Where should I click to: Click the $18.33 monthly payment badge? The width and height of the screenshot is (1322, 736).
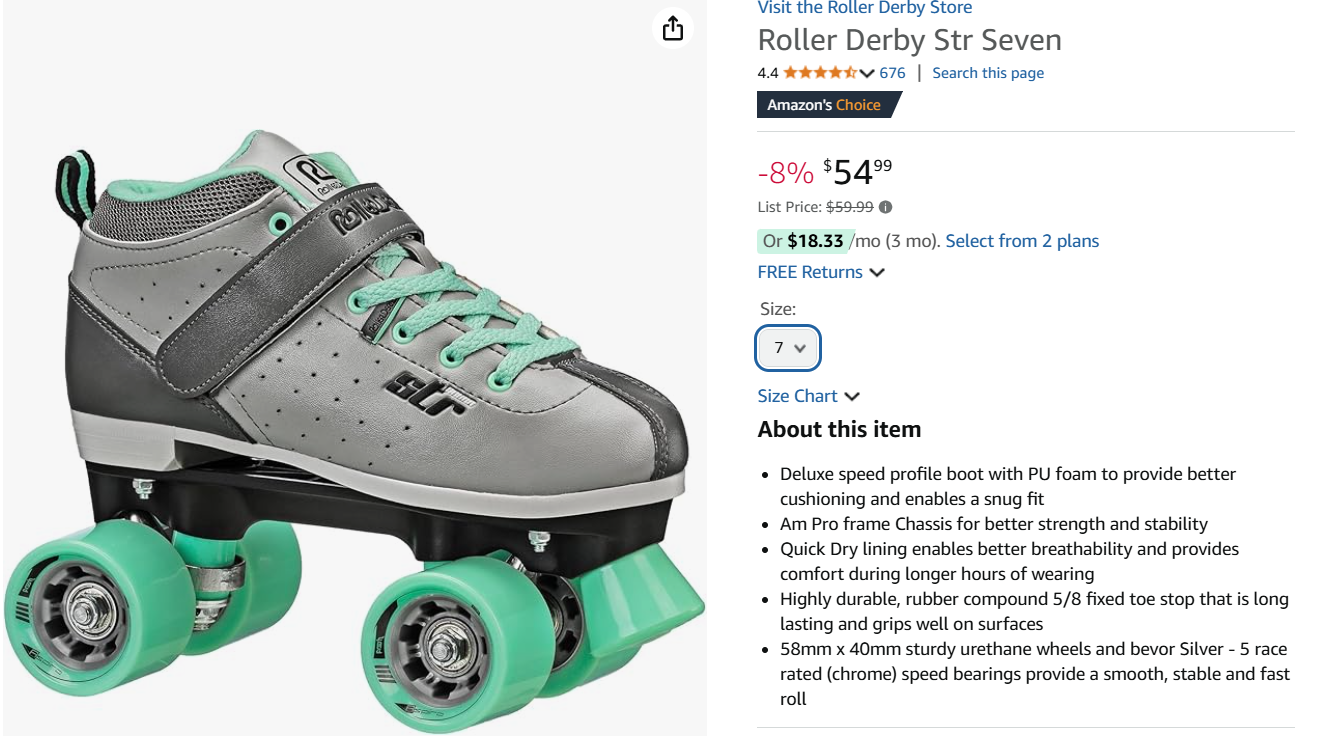[814, 241]
